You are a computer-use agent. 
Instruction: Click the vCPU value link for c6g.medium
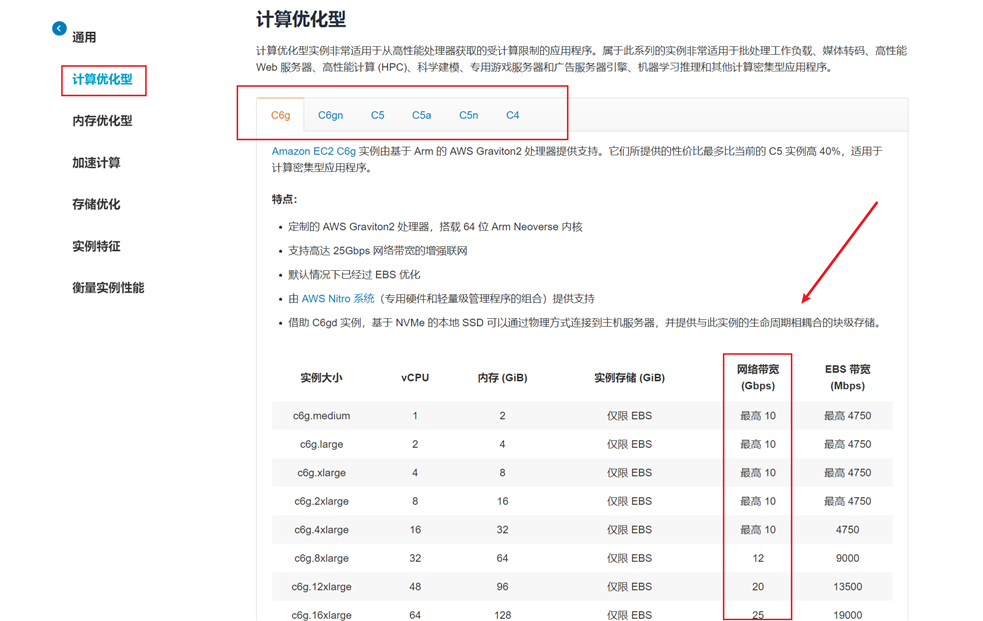point(415,416)
